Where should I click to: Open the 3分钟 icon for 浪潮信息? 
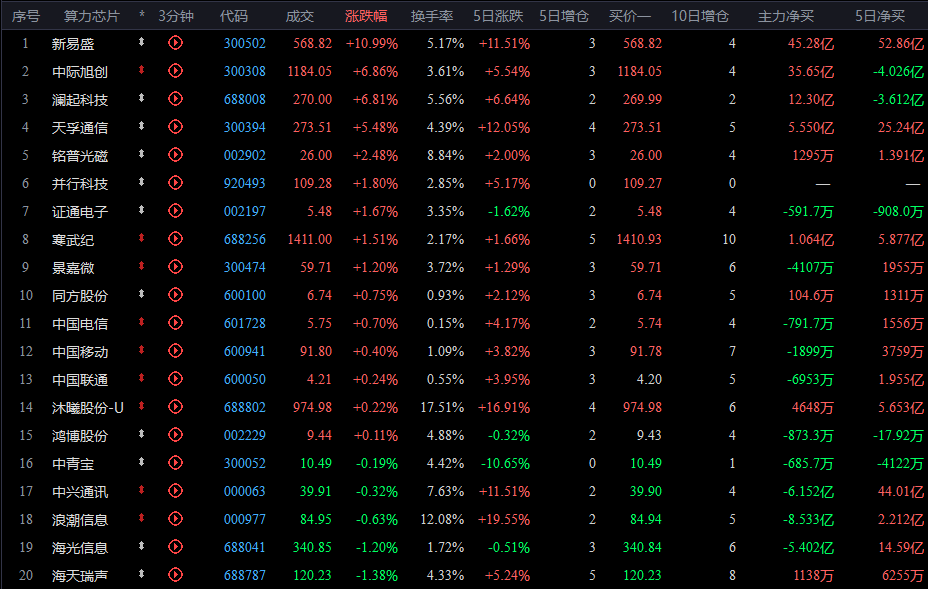click(x=175, y=519)
